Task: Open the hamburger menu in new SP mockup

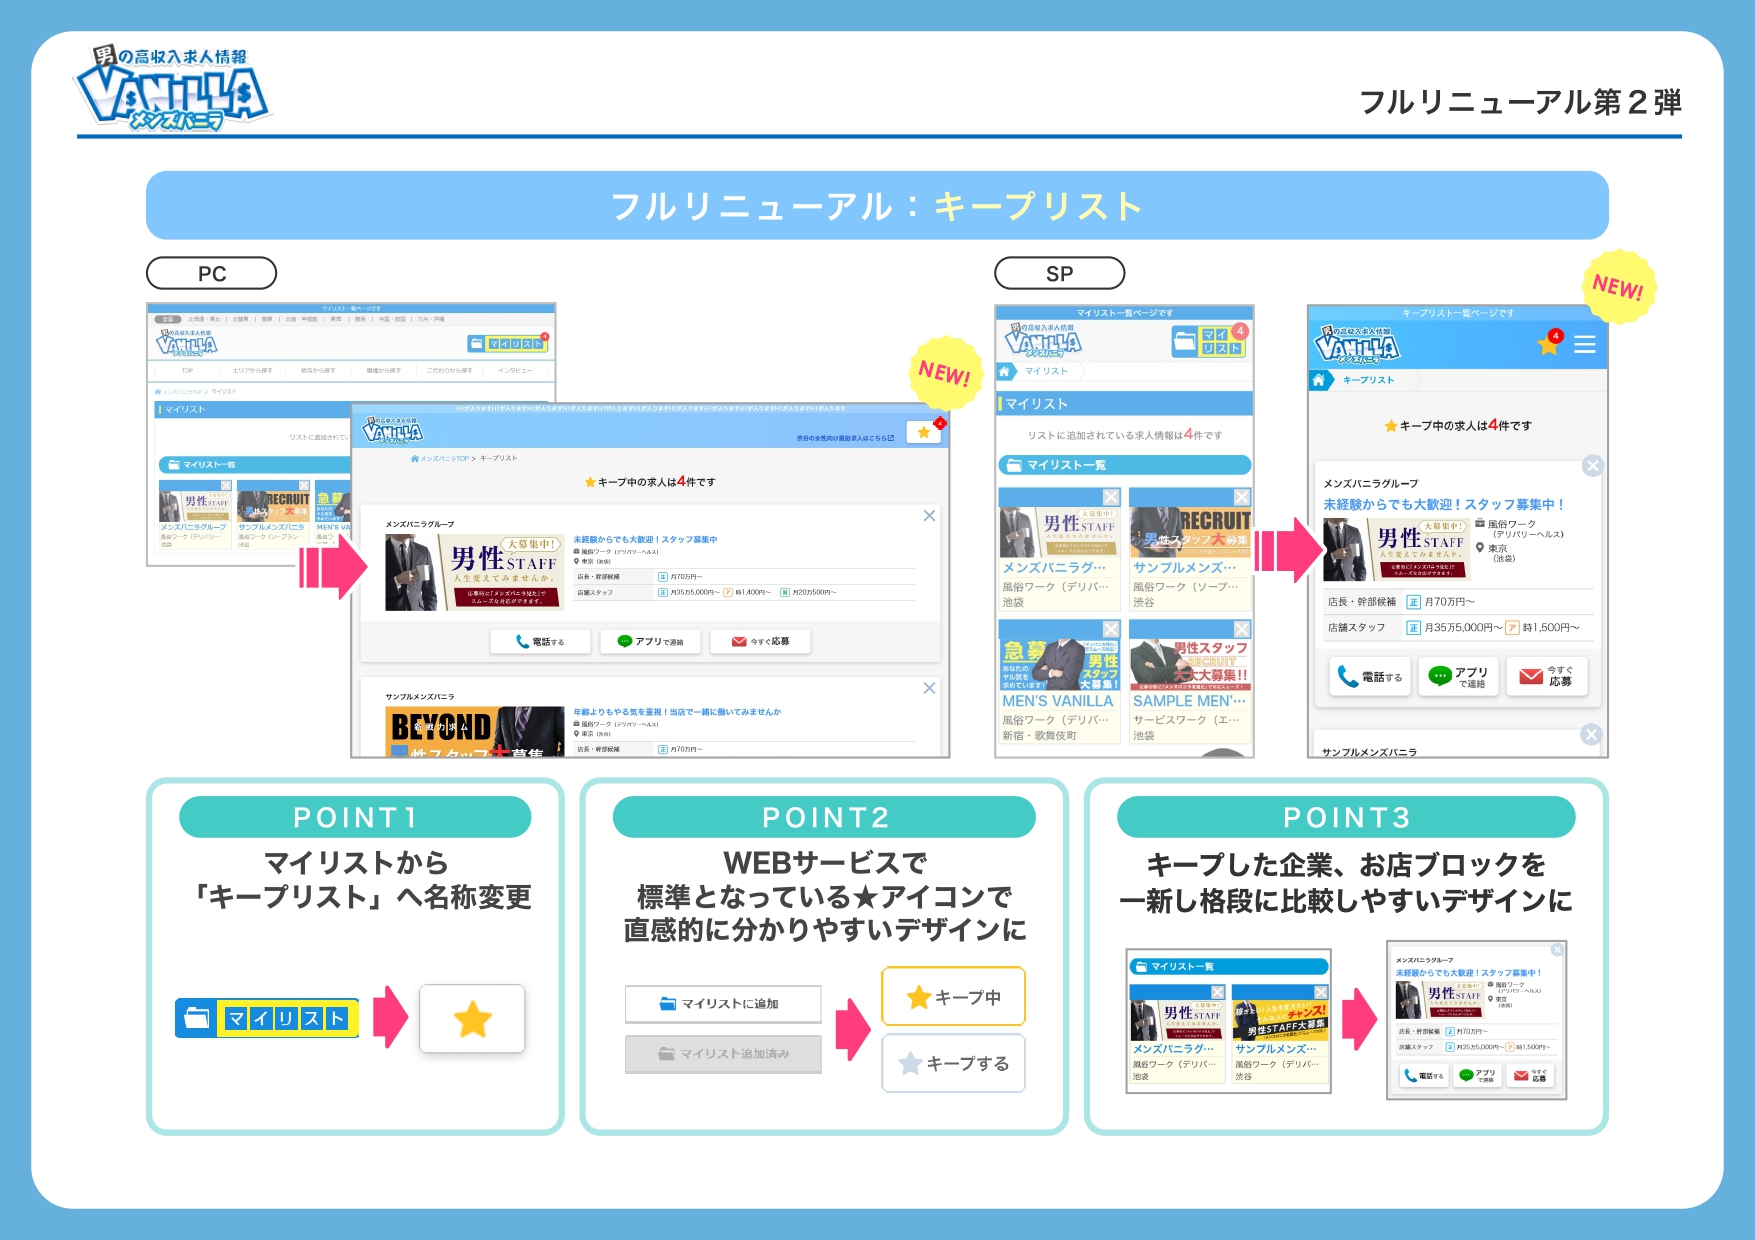Action: 1585,345
